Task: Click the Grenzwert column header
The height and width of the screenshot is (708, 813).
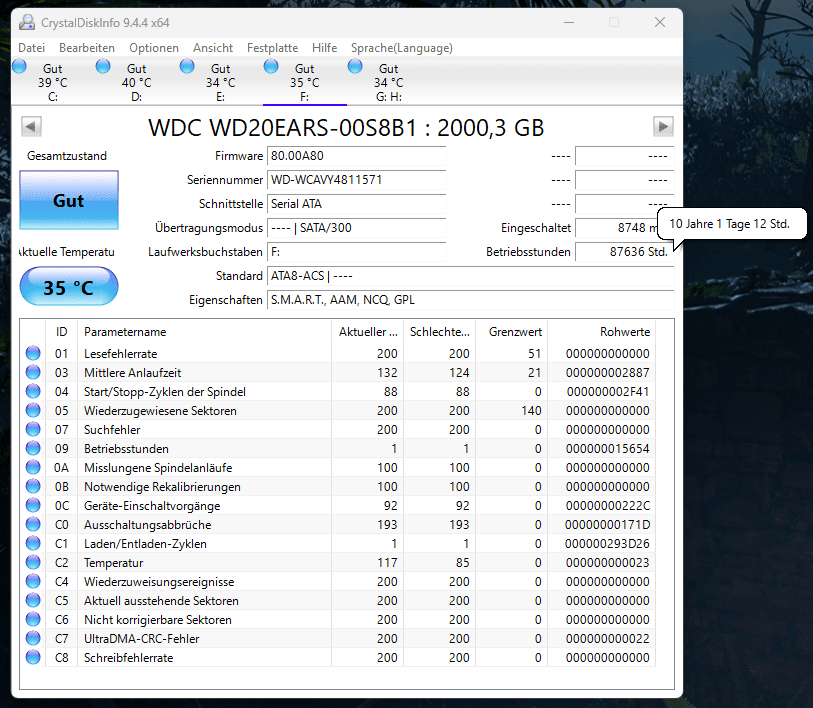Action: coord(512,332)
